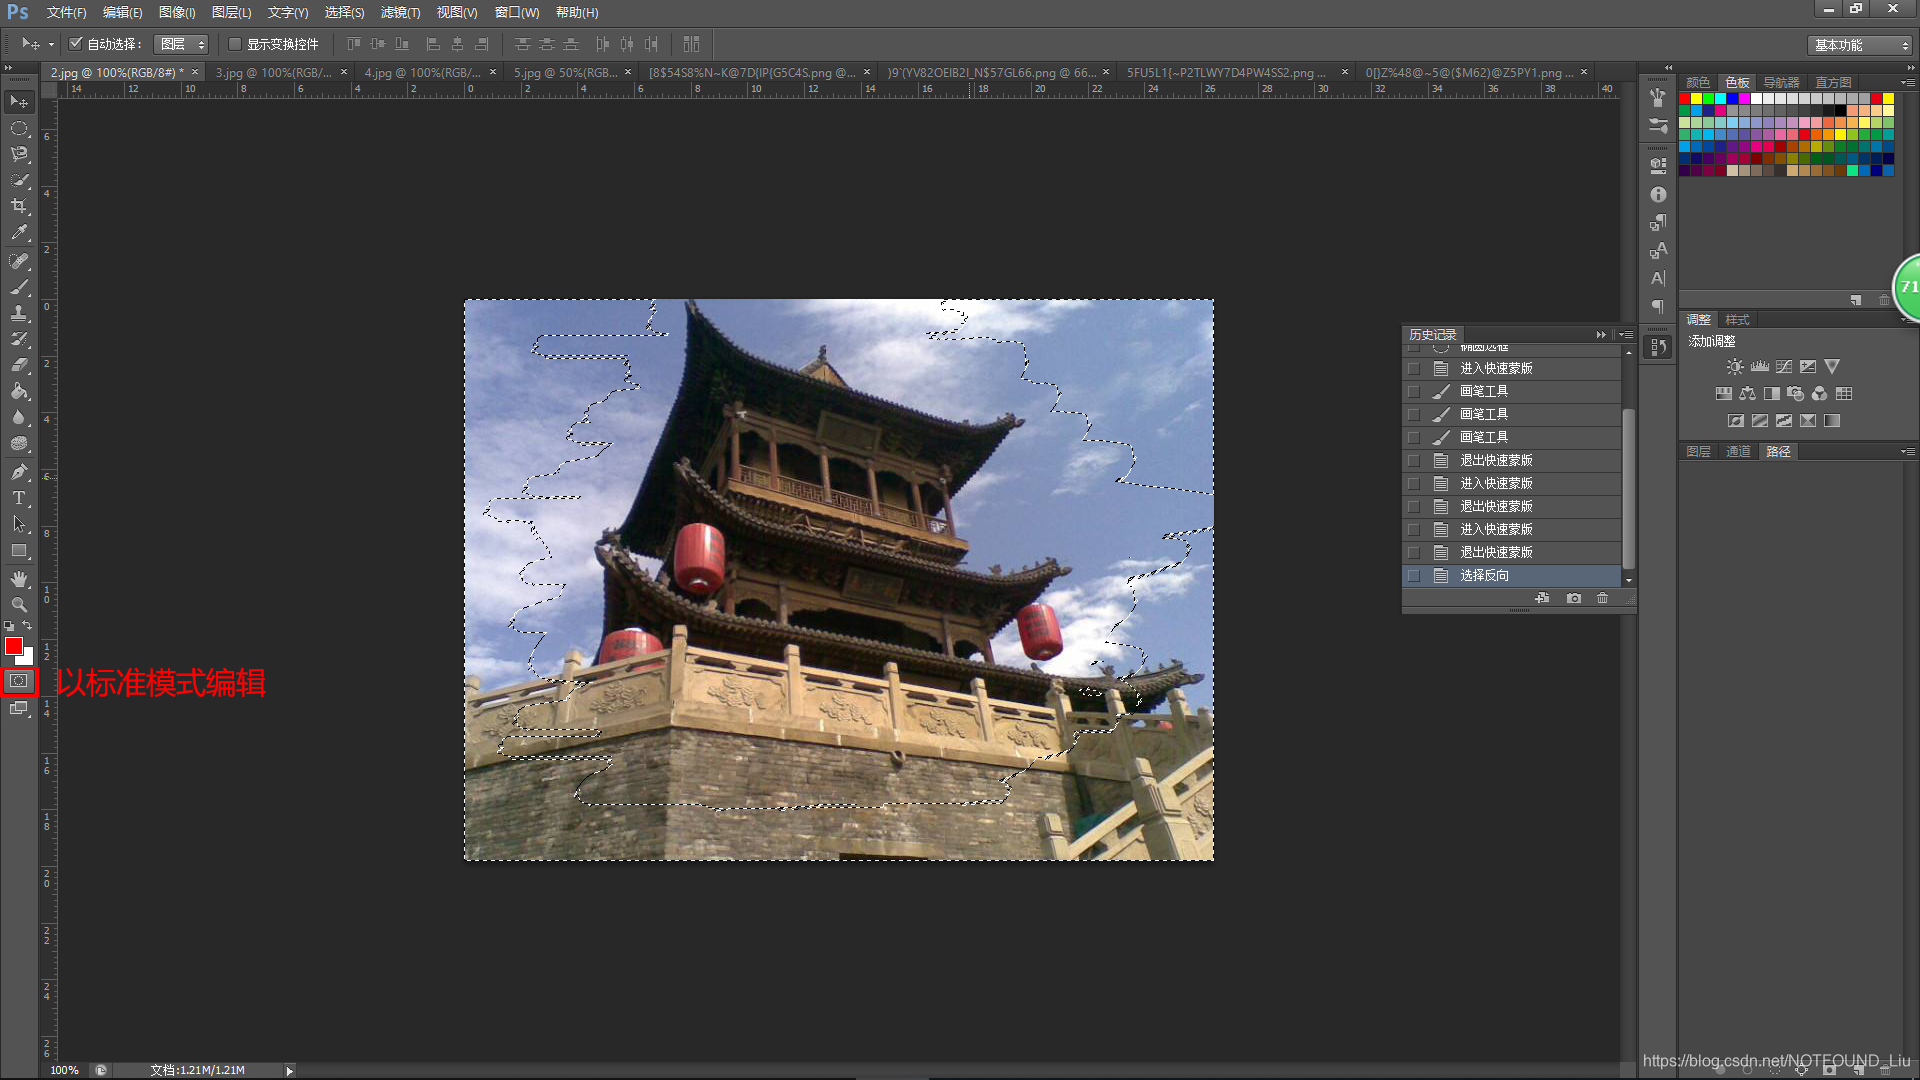
Task: Select the Blur tool
Action: click(x=19, y=417)
